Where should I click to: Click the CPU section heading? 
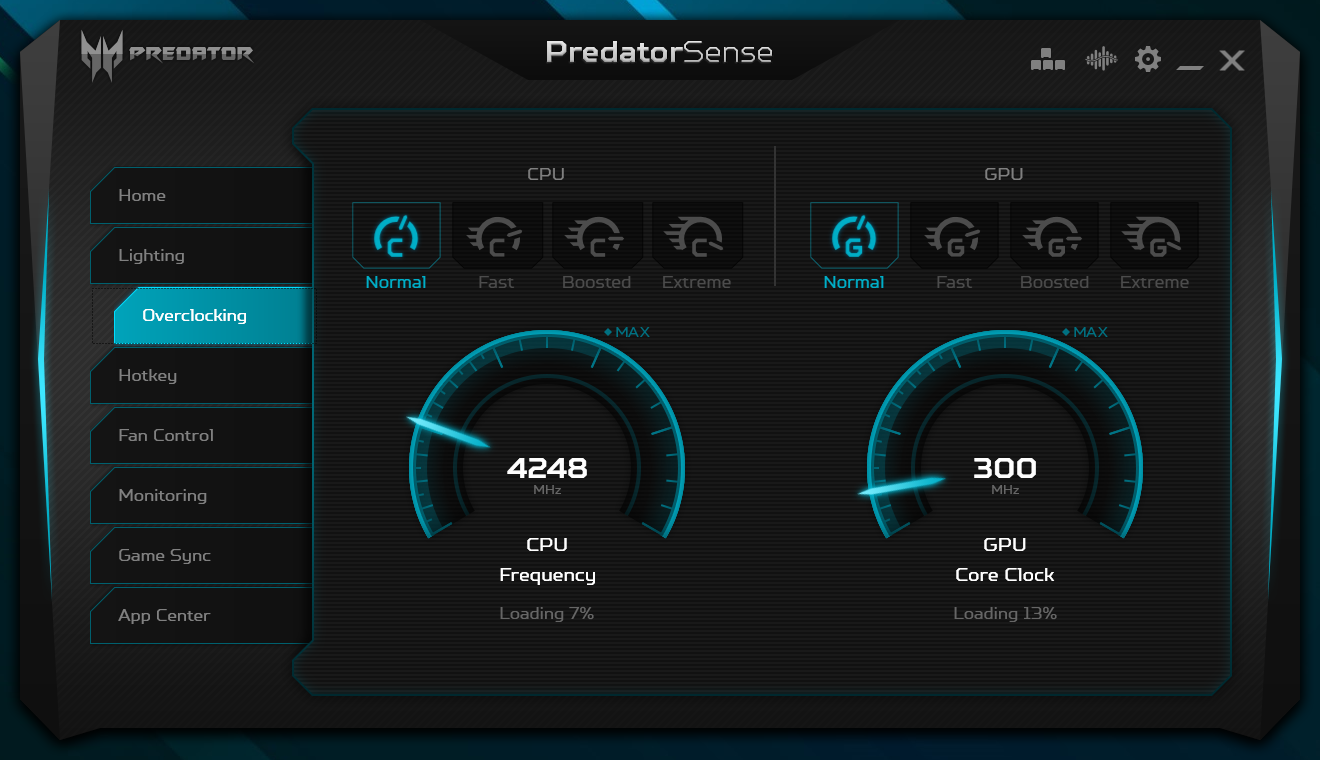(x=546, y=174)
